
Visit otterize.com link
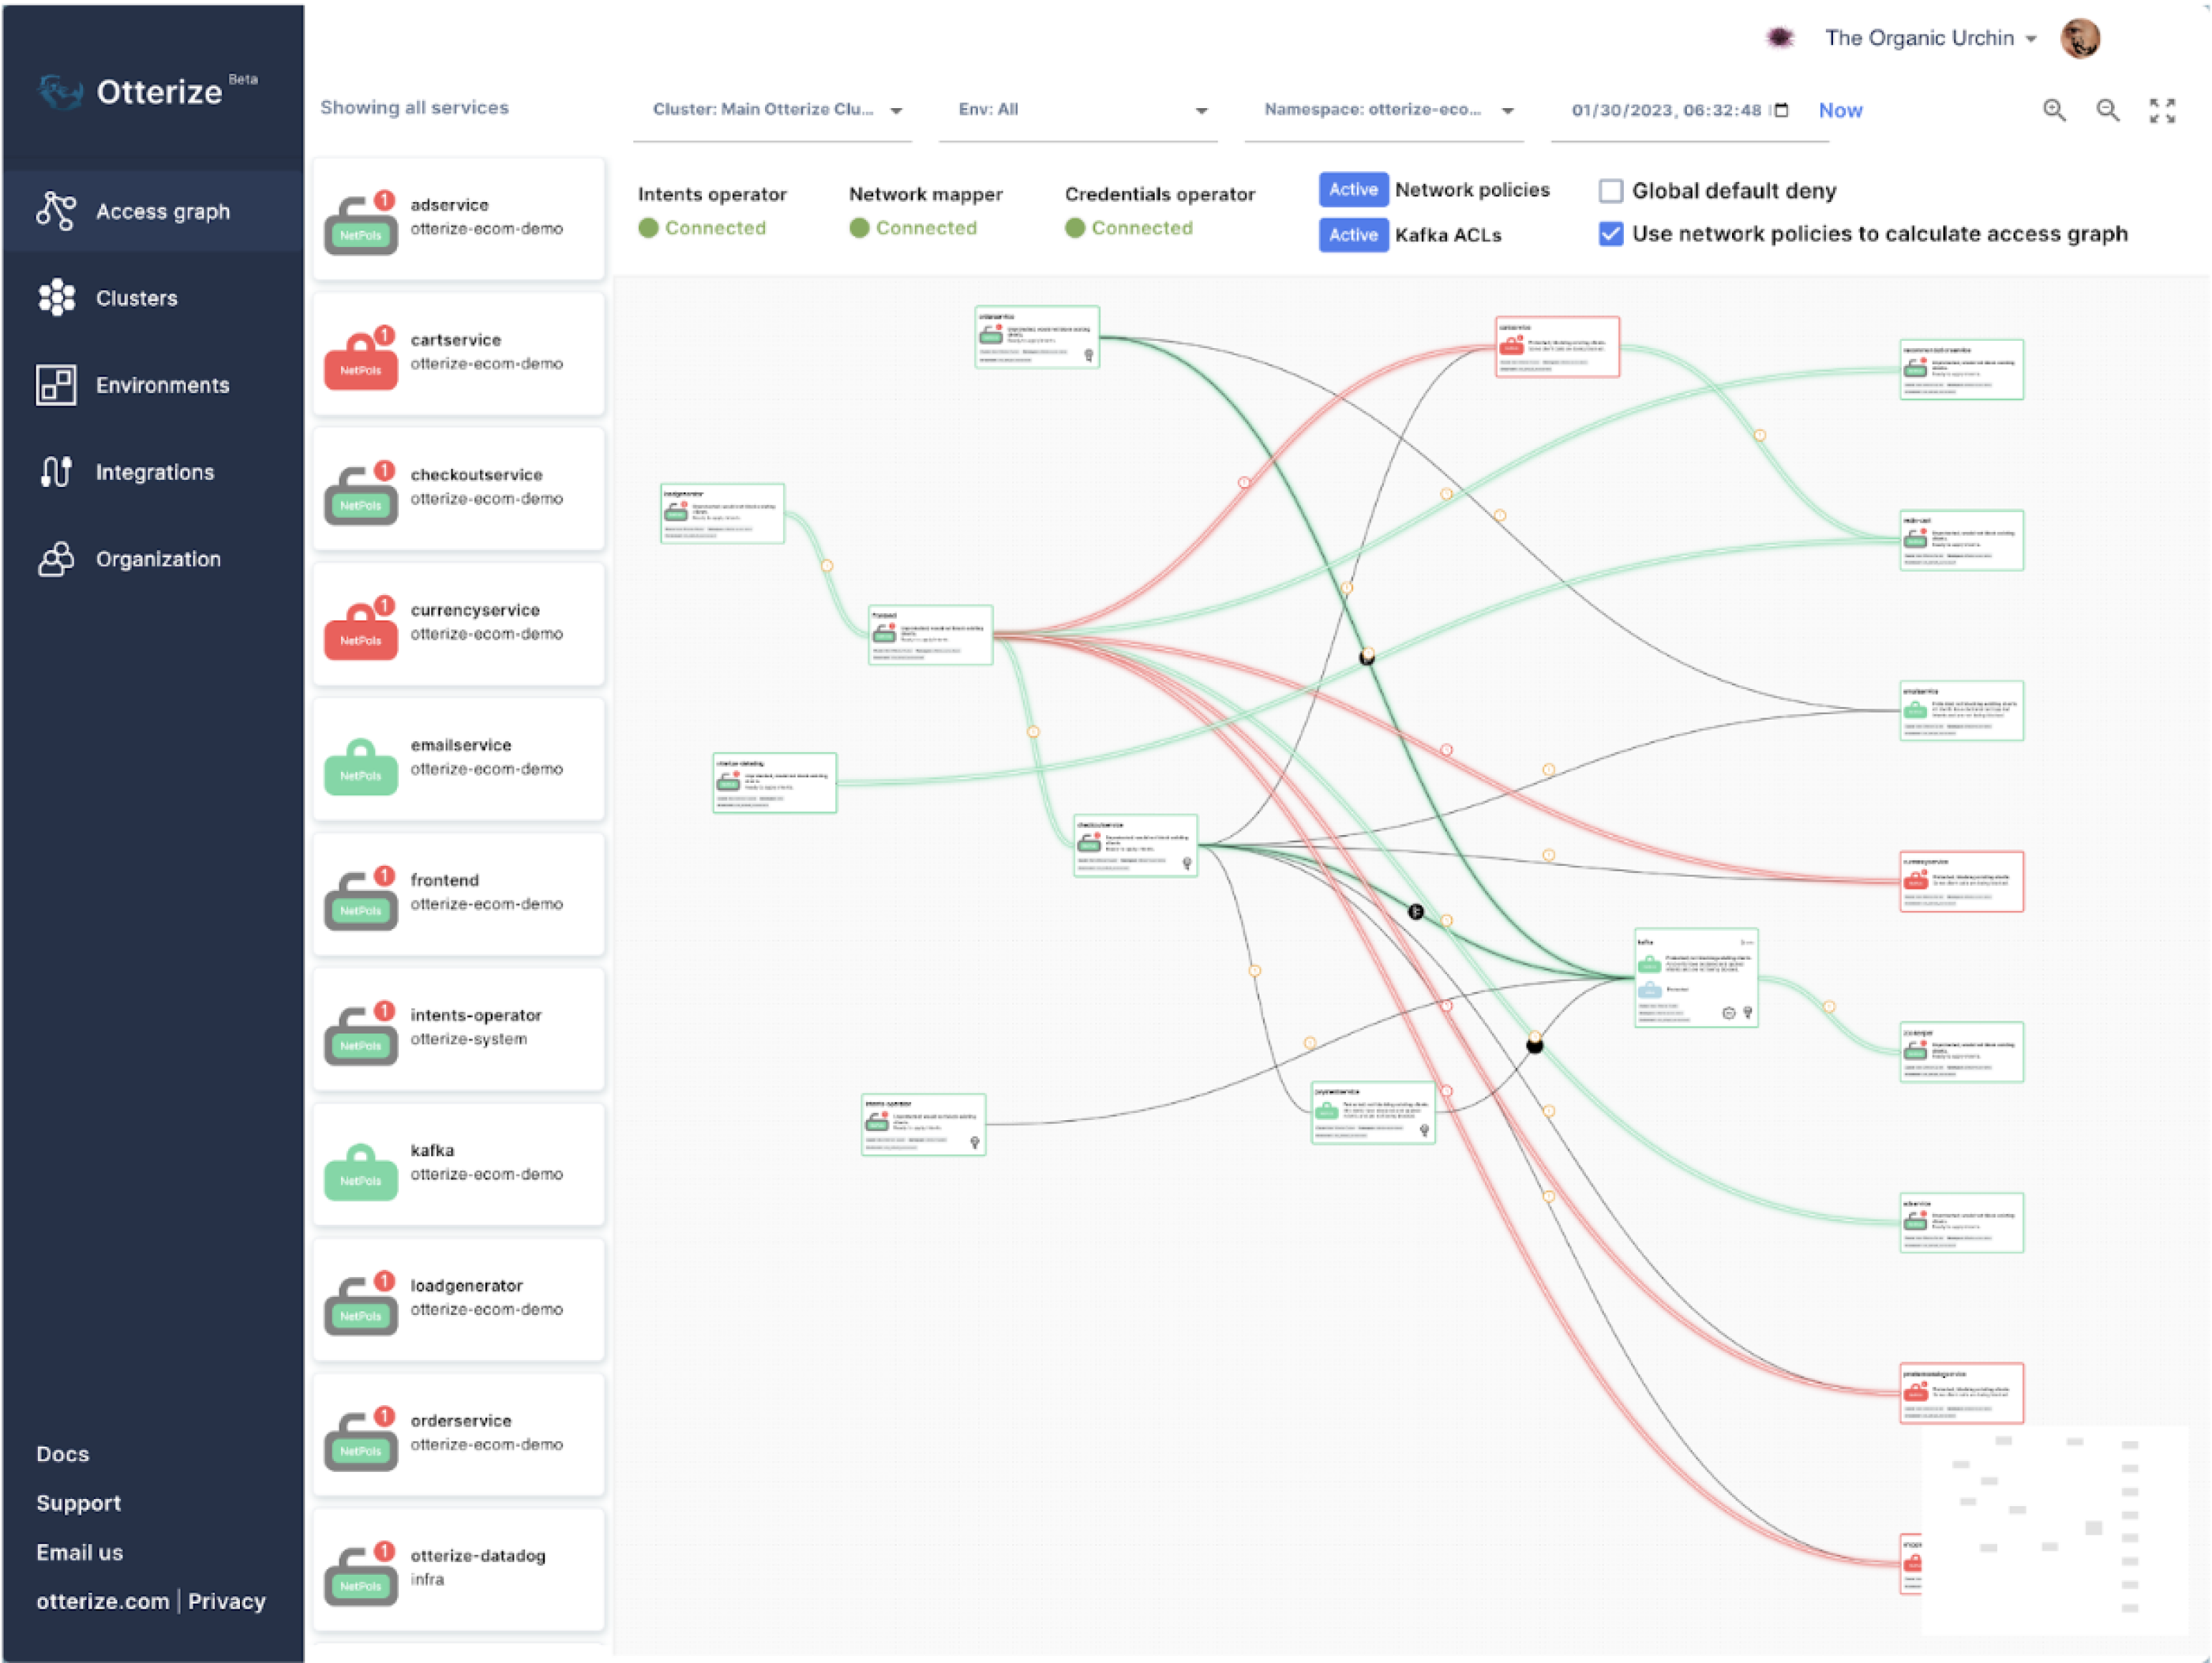(x=103, y=1601)
